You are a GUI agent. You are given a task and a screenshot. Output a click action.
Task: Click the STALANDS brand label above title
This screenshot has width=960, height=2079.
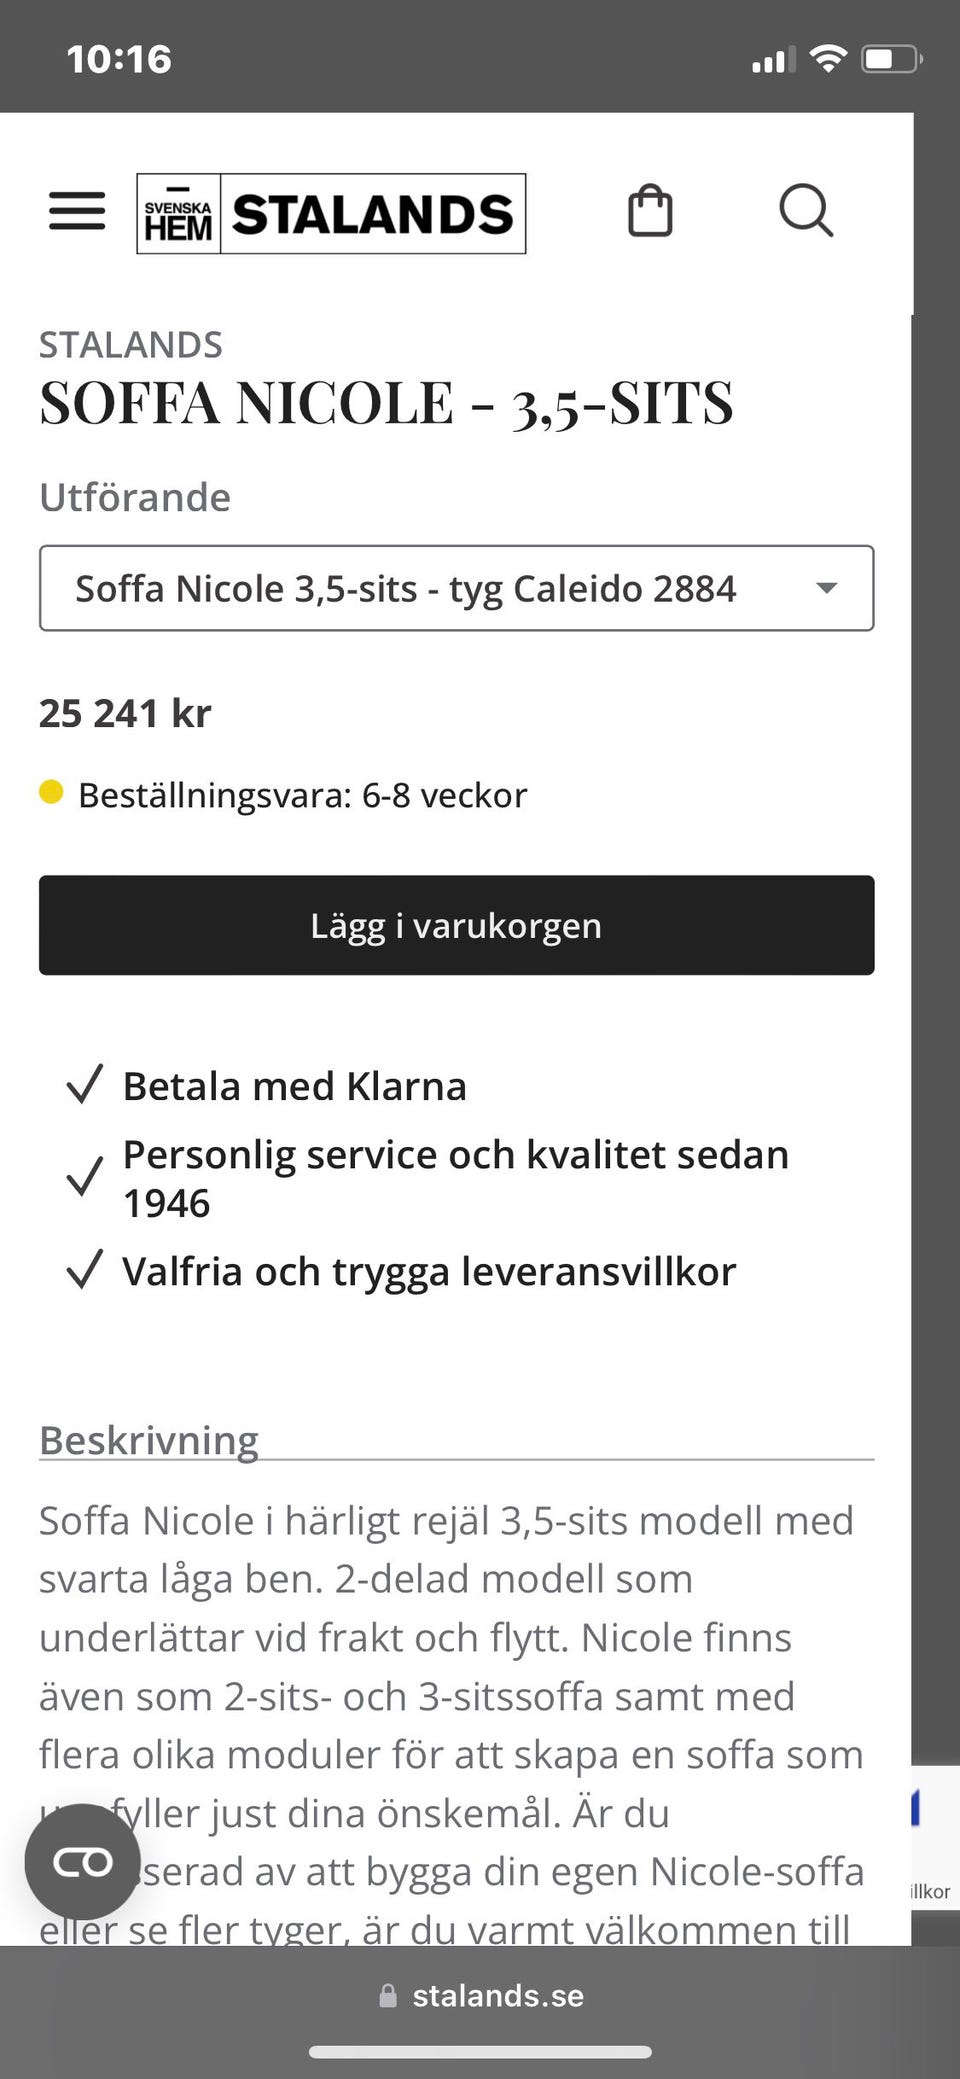131,345
